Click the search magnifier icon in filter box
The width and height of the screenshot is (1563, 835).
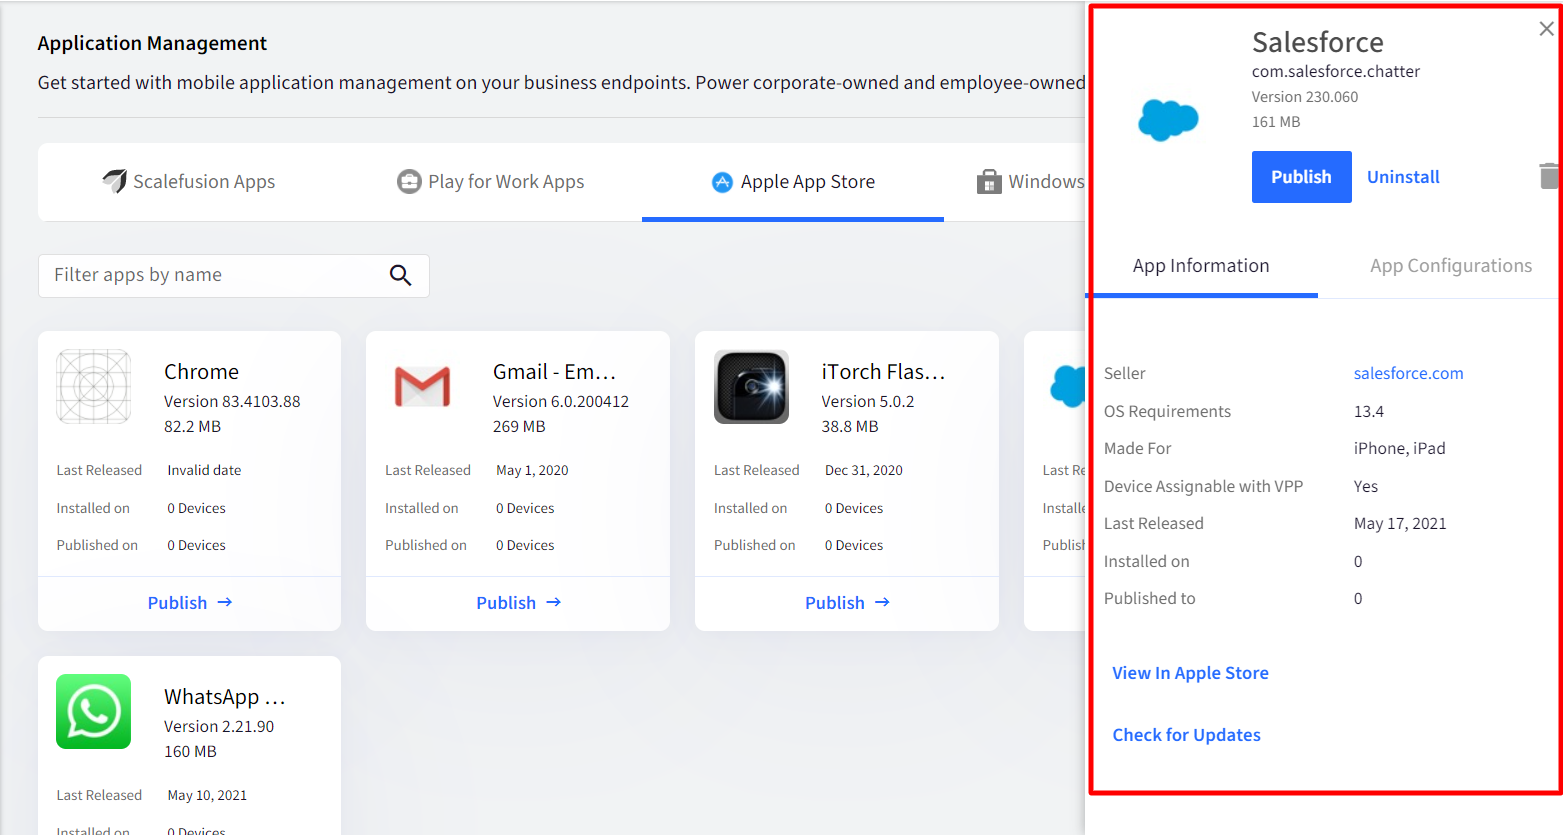(x=400, y=275)
